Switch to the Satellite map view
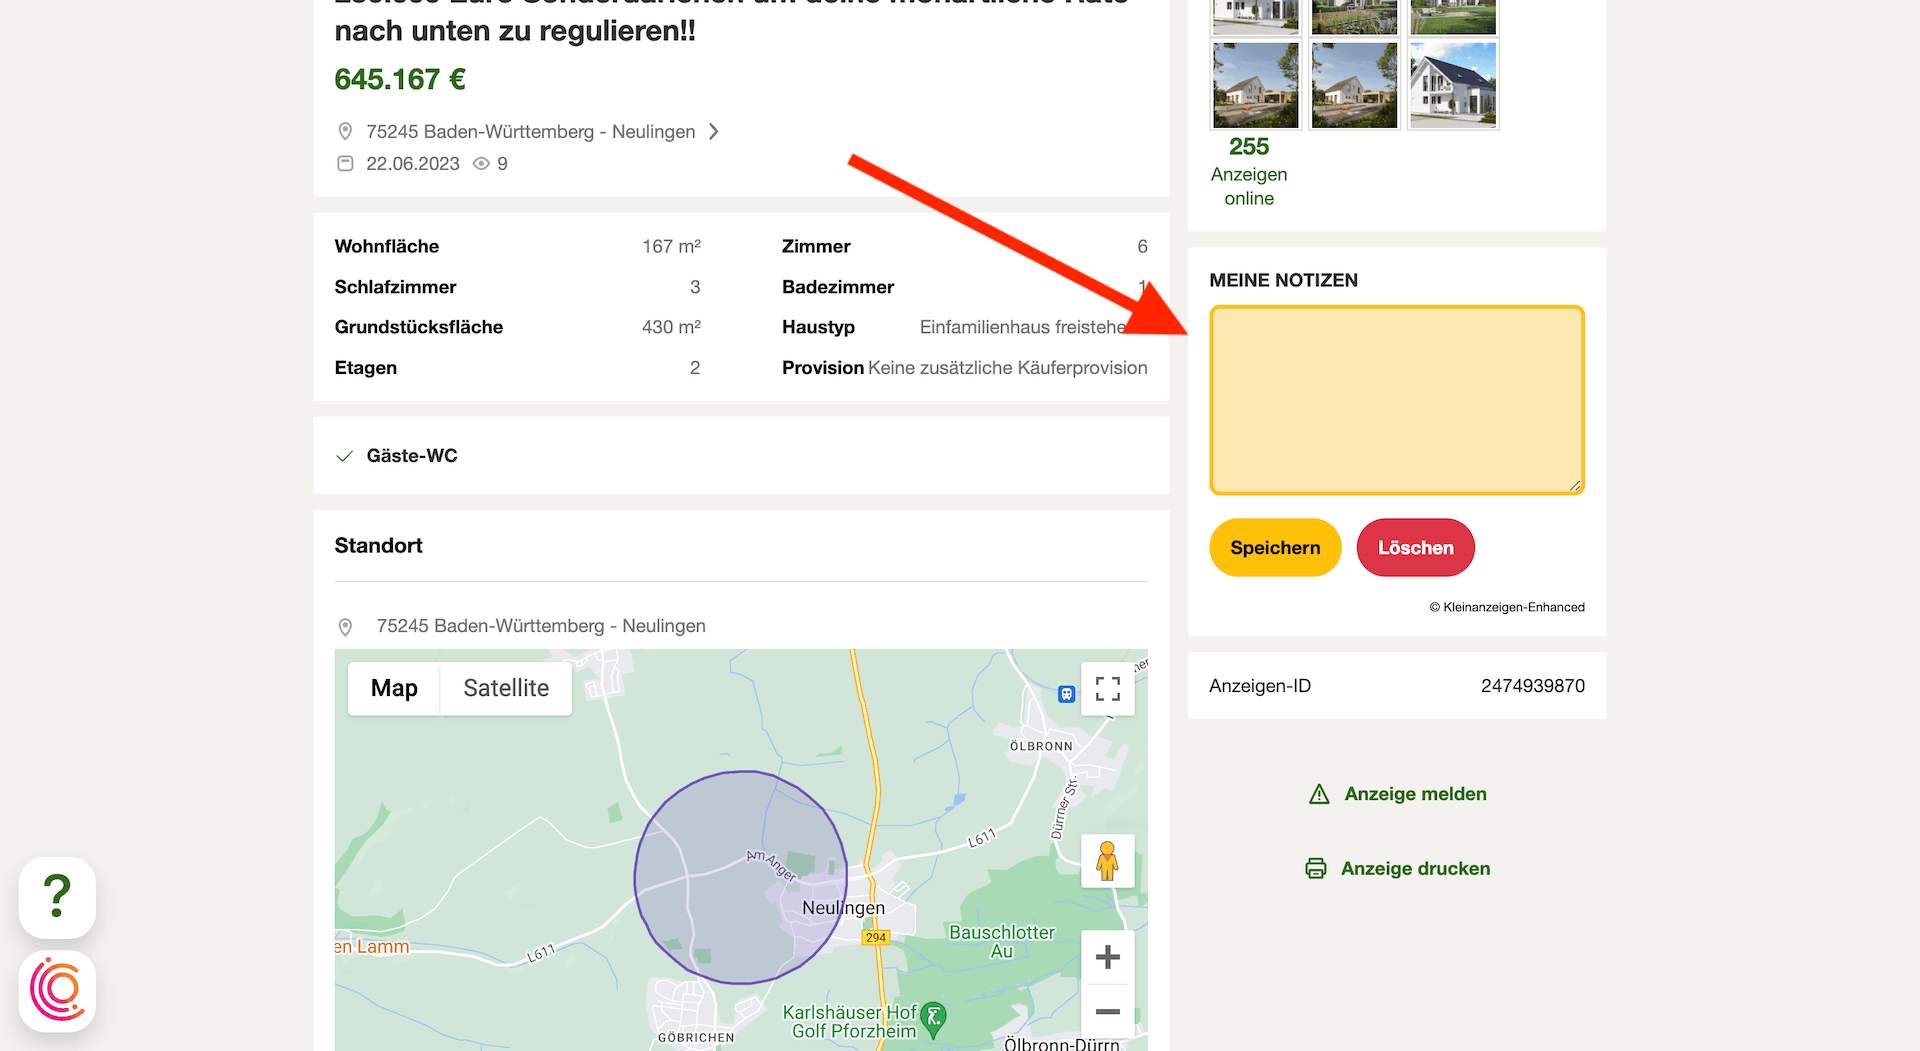Image resolution: width=1920 pixels, height=1051 pixels. tap(505, 688)
